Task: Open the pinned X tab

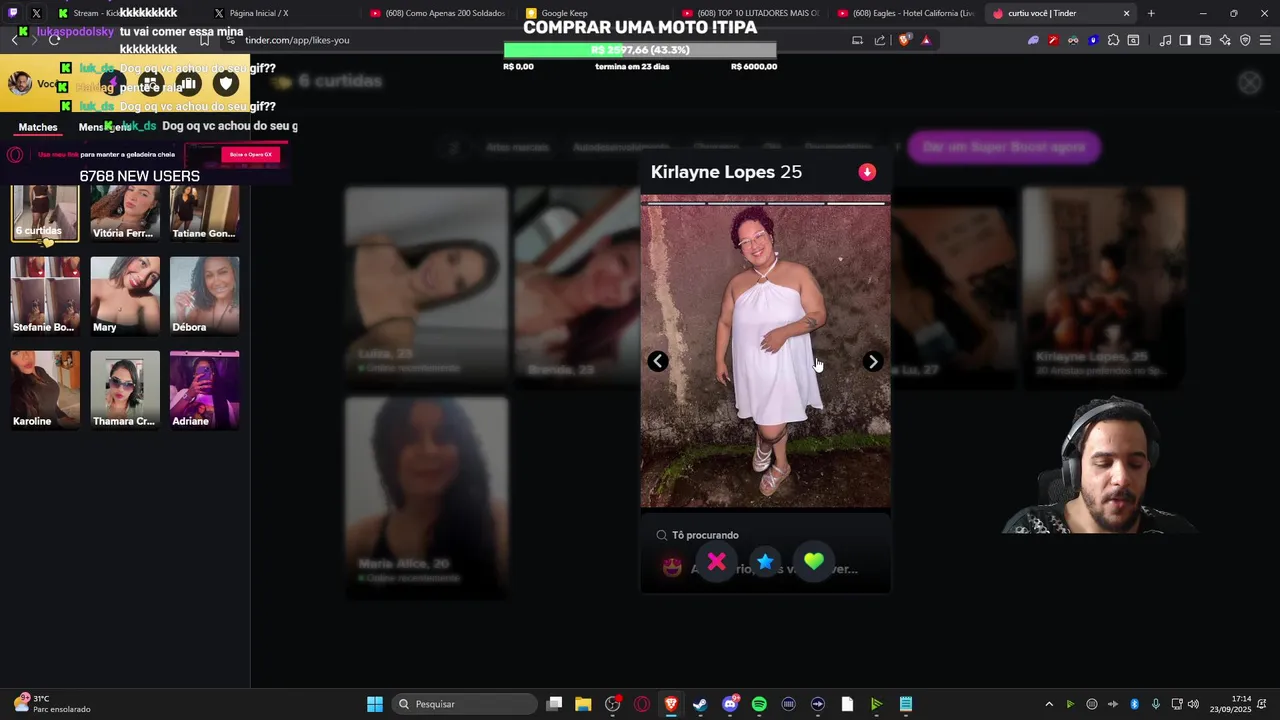Action: tap(37, 13)
